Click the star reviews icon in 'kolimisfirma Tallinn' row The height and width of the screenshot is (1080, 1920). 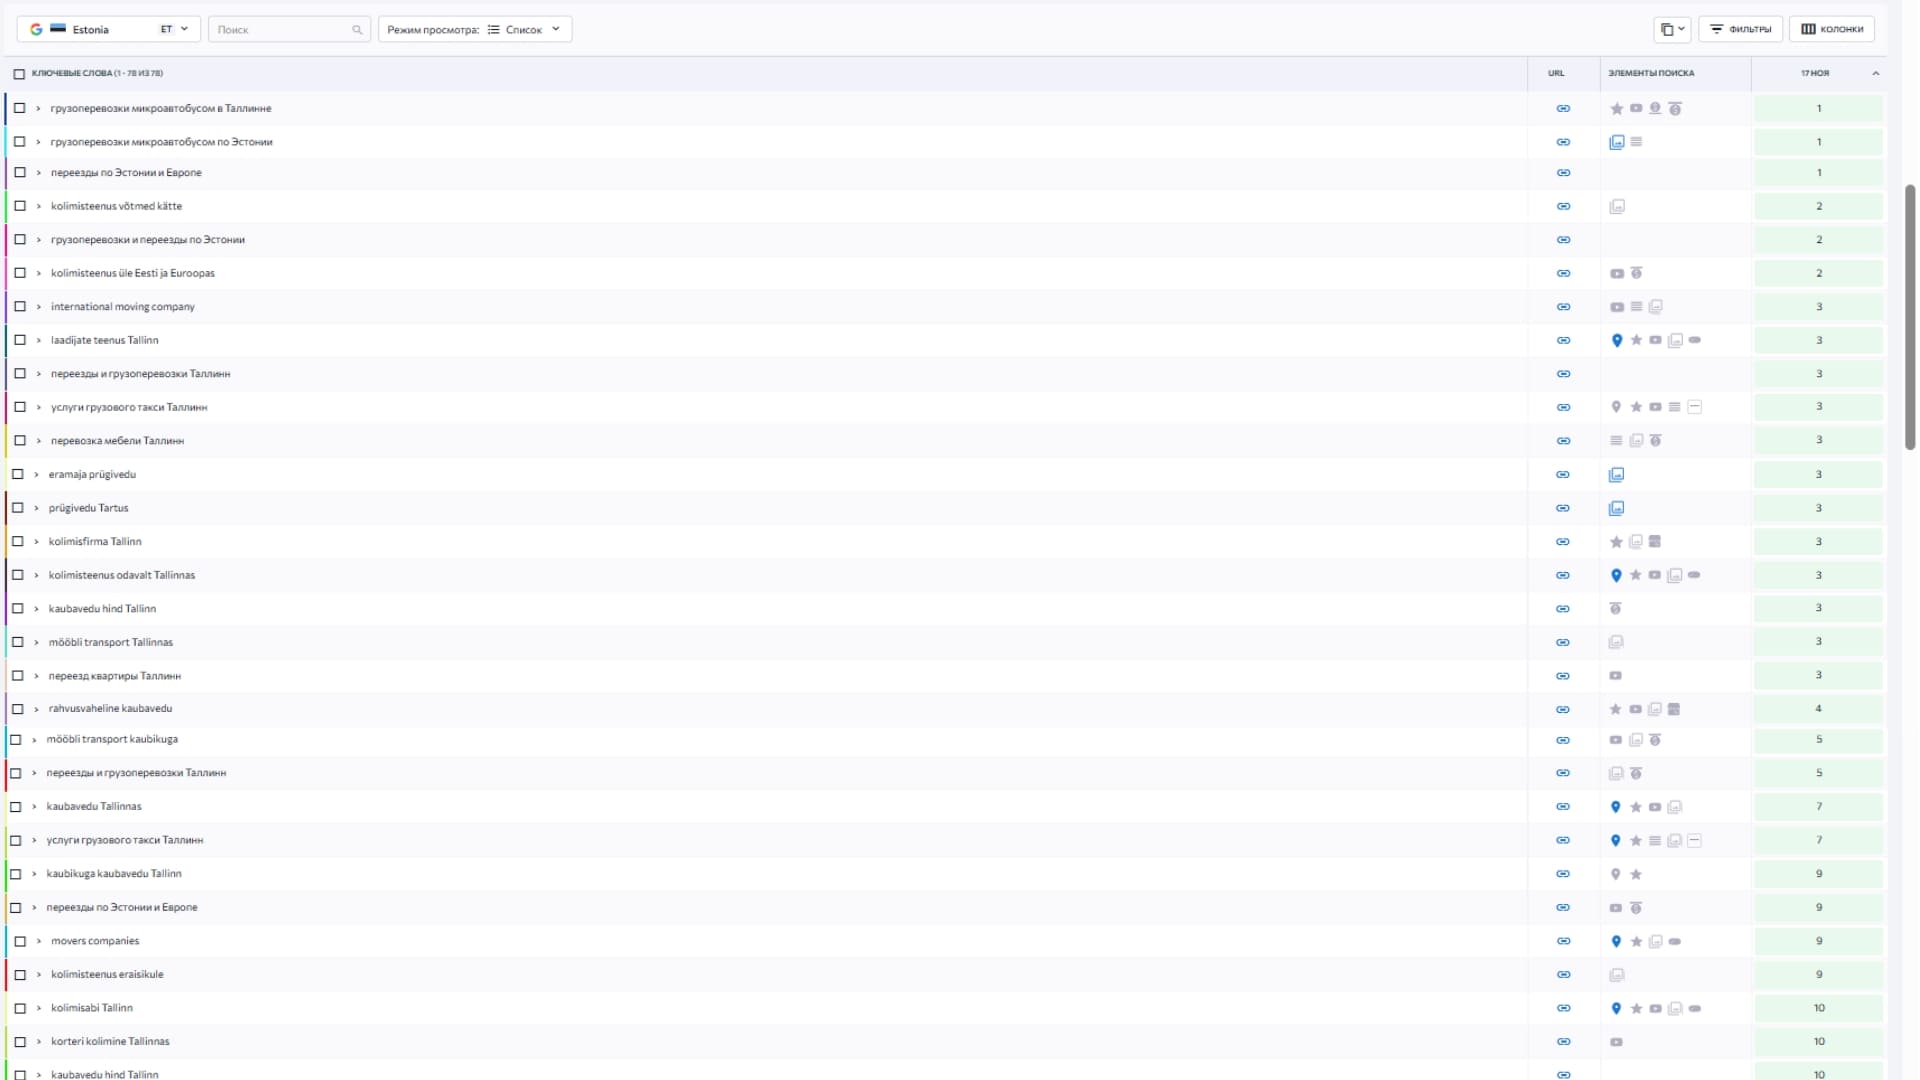coord(1616,542)
